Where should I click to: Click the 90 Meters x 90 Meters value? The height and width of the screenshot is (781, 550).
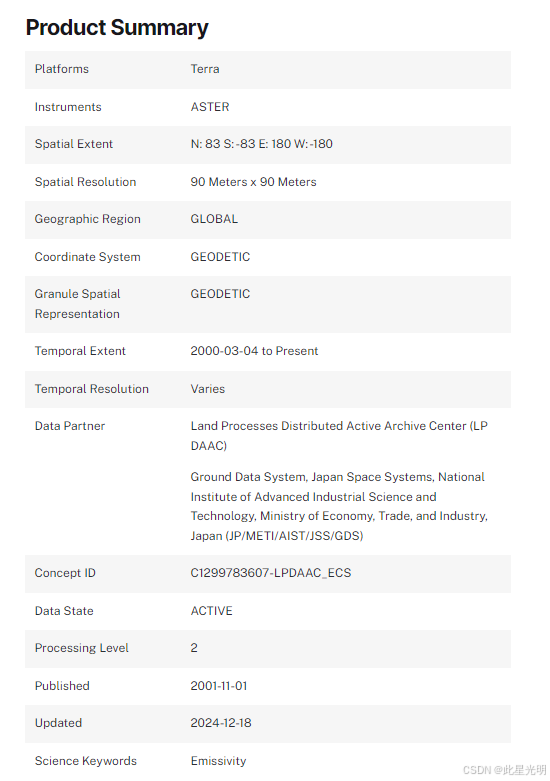click(253, 182)
